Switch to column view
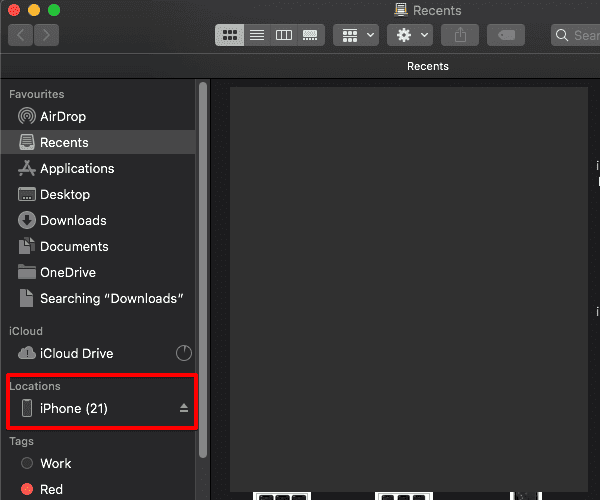The width and height of the screenshot is (600, 500). 284,35
